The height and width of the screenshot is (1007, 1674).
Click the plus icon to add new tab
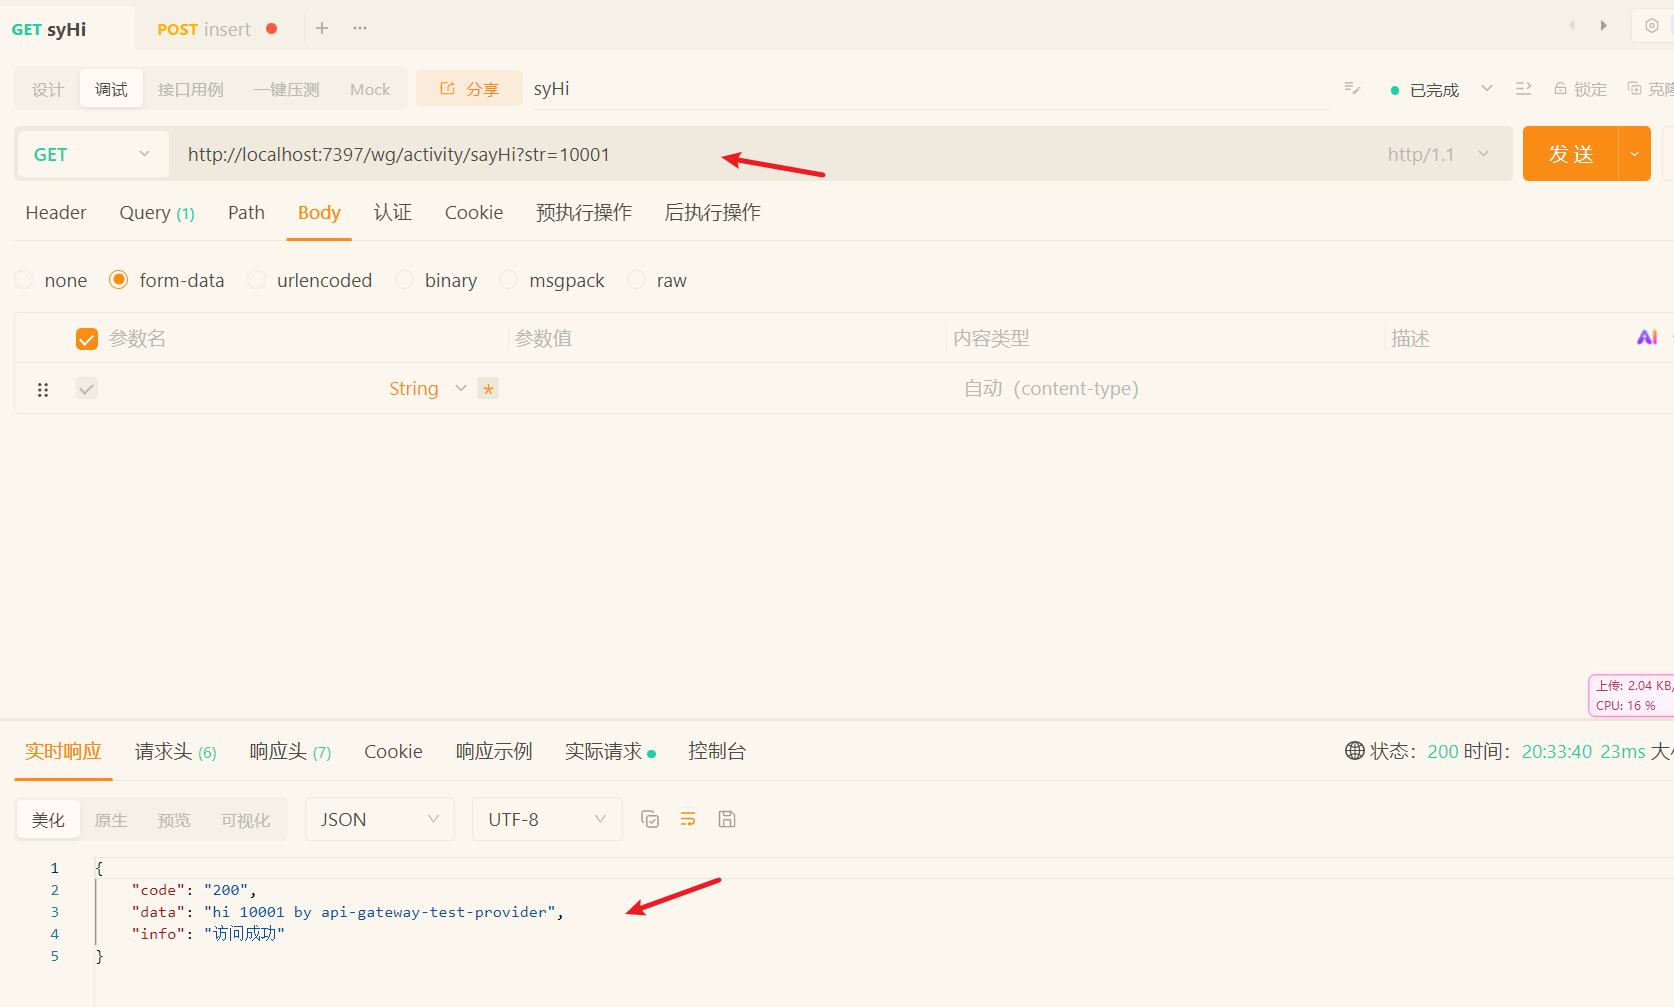(322, 28)
